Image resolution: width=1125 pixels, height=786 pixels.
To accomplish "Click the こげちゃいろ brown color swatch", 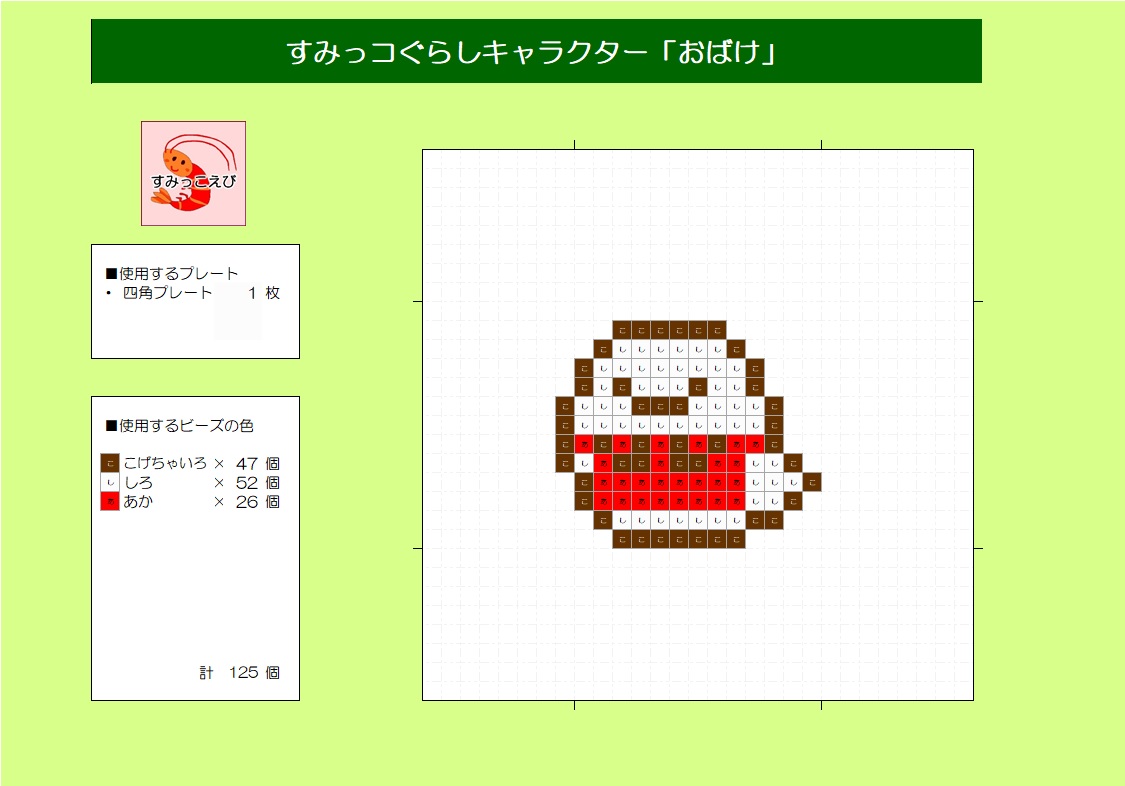I will pos(110,463).
